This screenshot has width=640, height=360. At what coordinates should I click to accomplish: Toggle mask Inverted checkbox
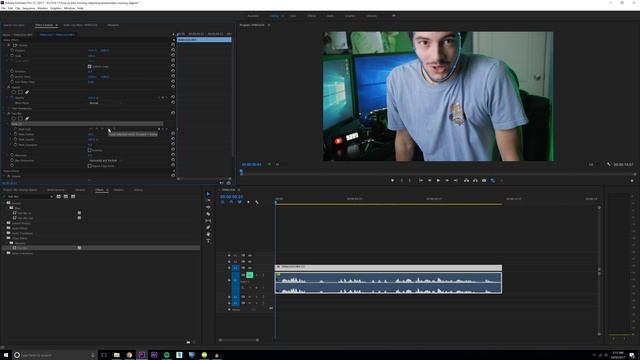click(x=89, y=150)
